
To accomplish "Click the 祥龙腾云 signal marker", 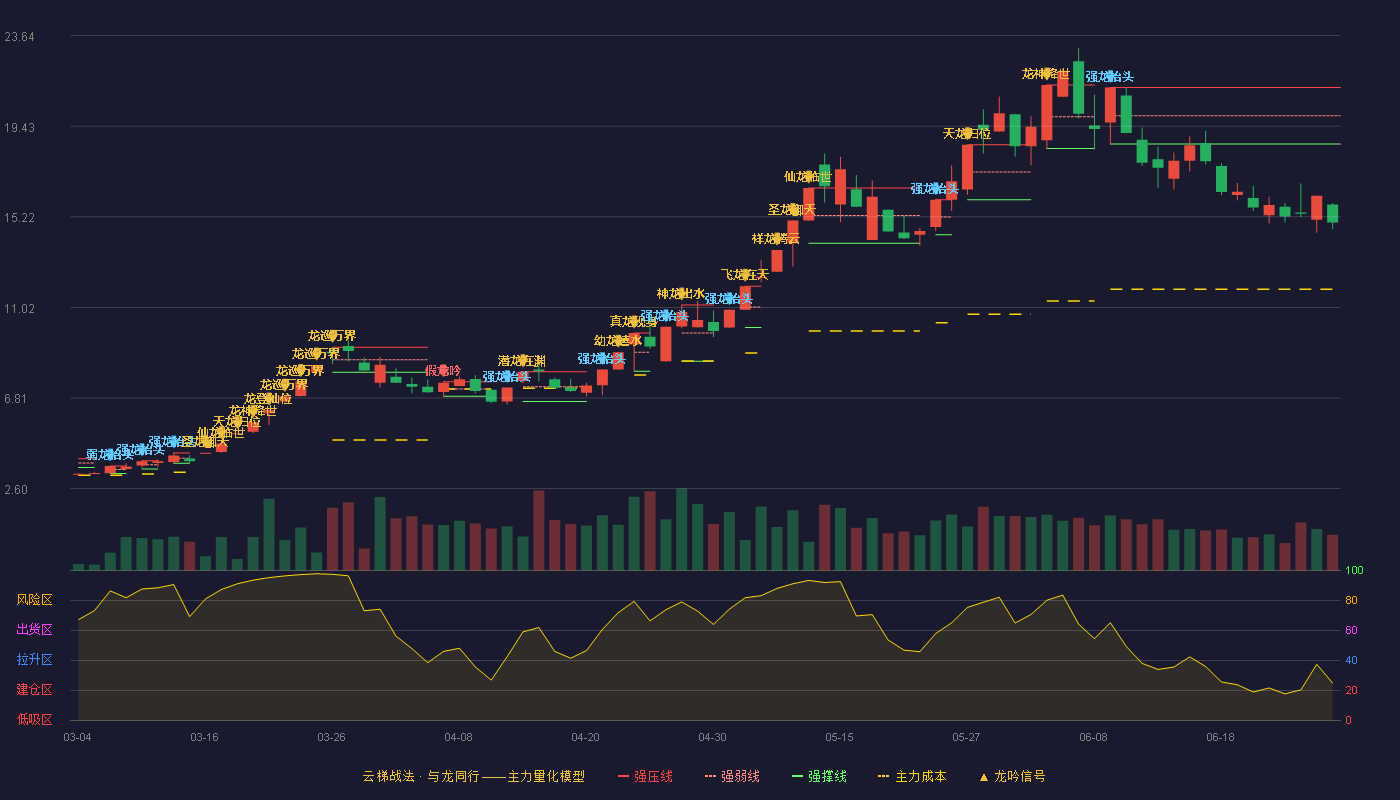I will tap(776, 239).
